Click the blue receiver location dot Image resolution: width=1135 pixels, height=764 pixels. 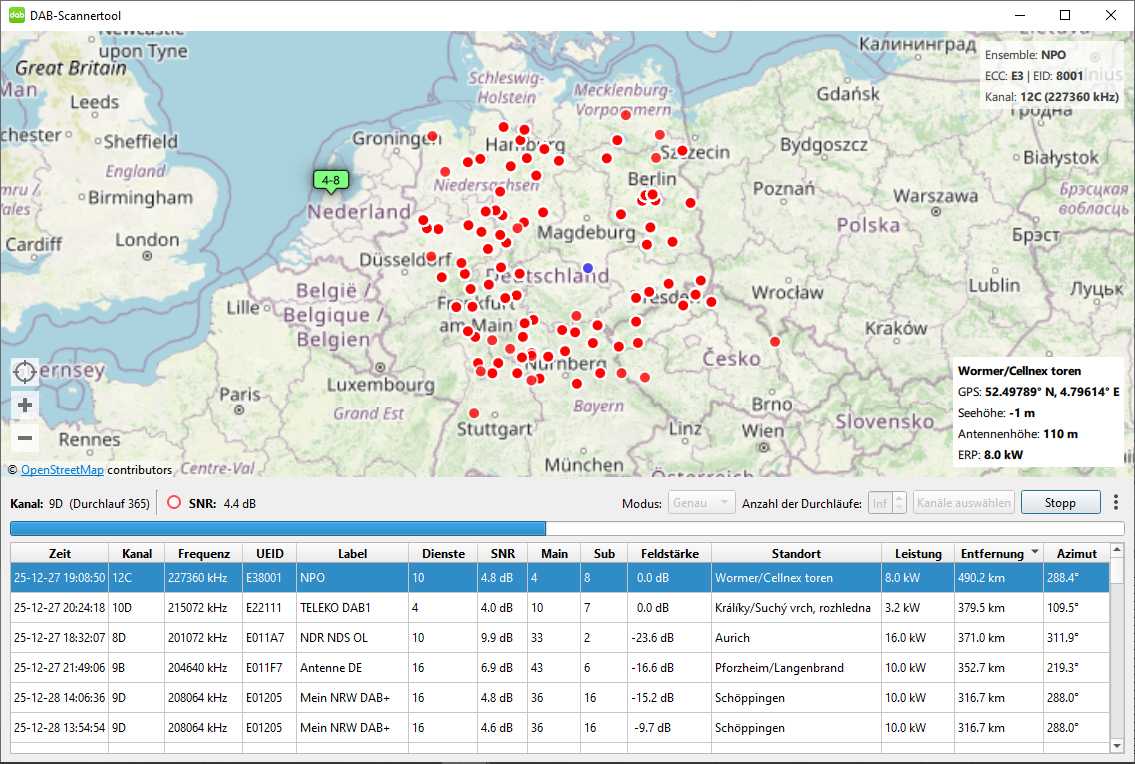[x=588, y=267]
